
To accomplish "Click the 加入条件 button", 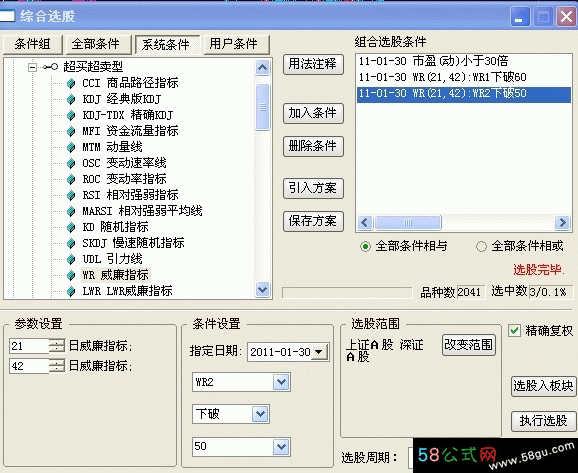I will [x=313, y=114].
